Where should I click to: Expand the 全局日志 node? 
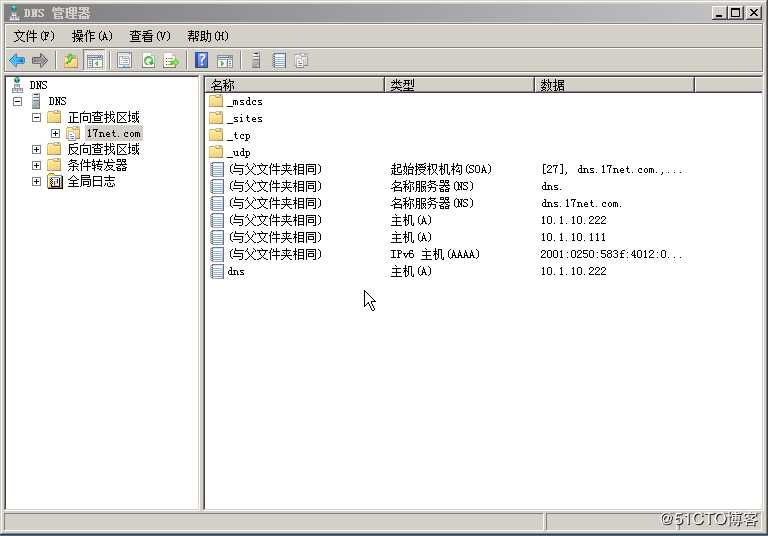pyautogui.click(x=36, y=182)
